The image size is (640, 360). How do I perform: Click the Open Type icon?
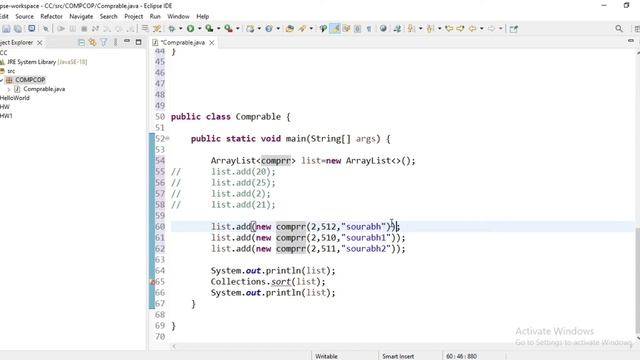coord(290,29)
